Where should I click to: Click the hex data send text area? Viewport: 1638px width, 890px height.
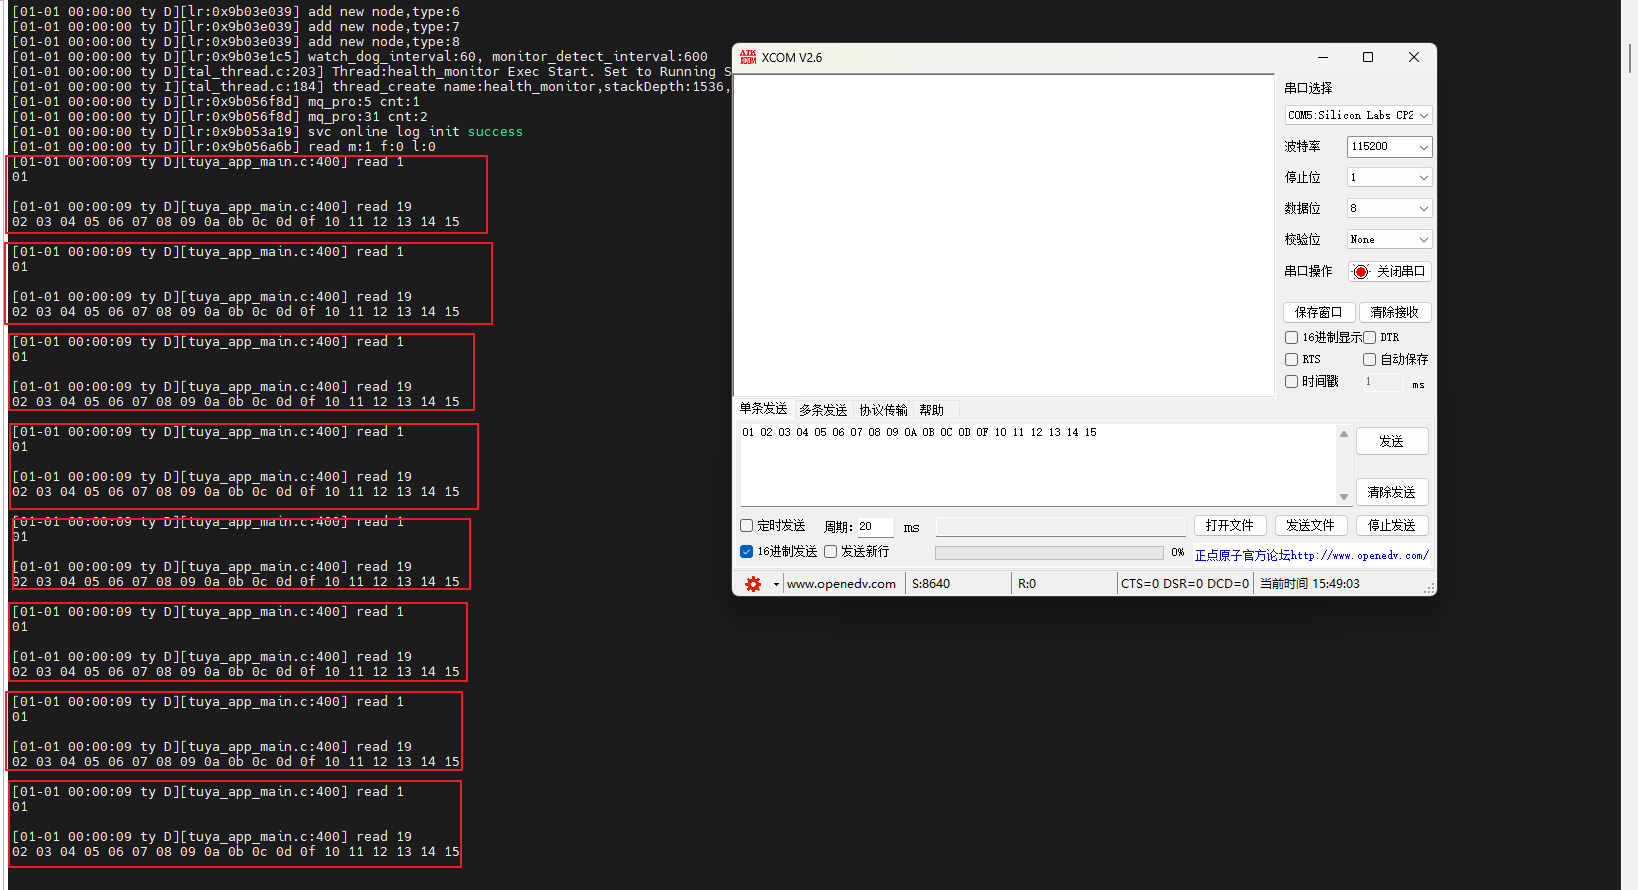1038,465
